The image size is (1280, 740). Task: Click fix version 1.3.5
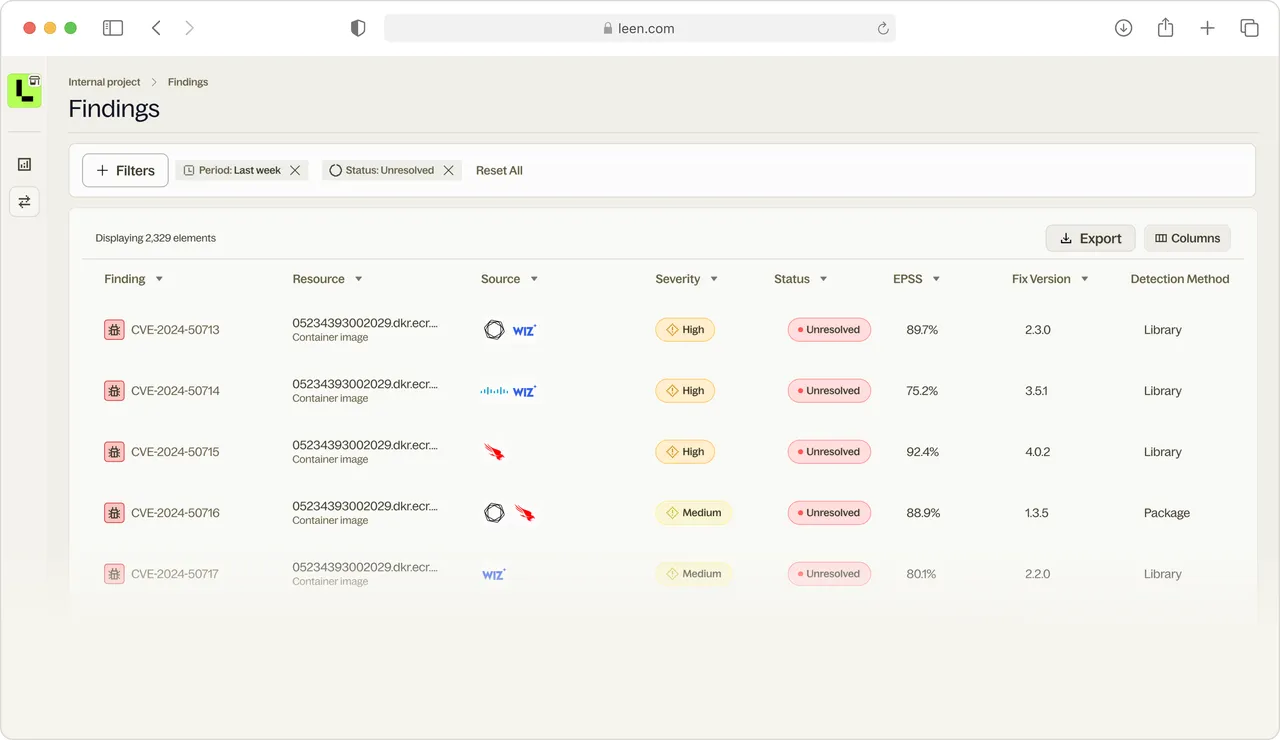[1037, 513]
